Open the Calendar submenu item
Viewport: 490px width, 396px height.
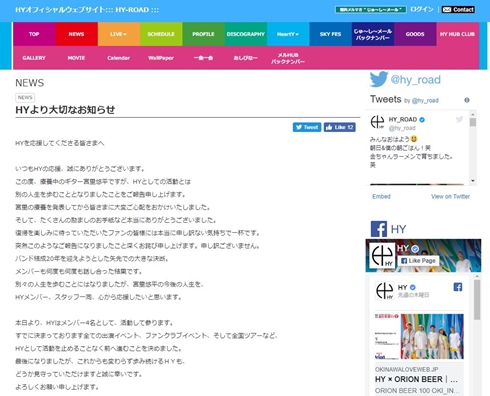pyautogui.click(x=118, y=58)
